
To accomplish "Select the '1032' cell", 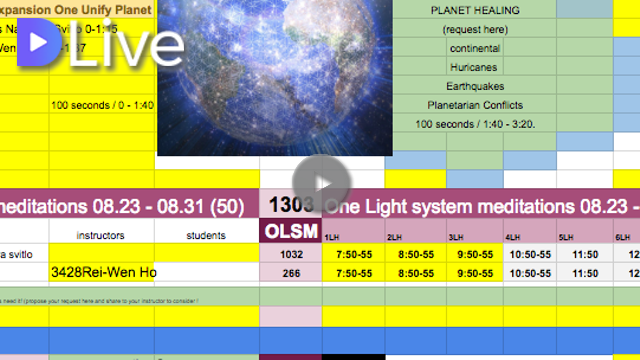I will (x=291, y=254).
